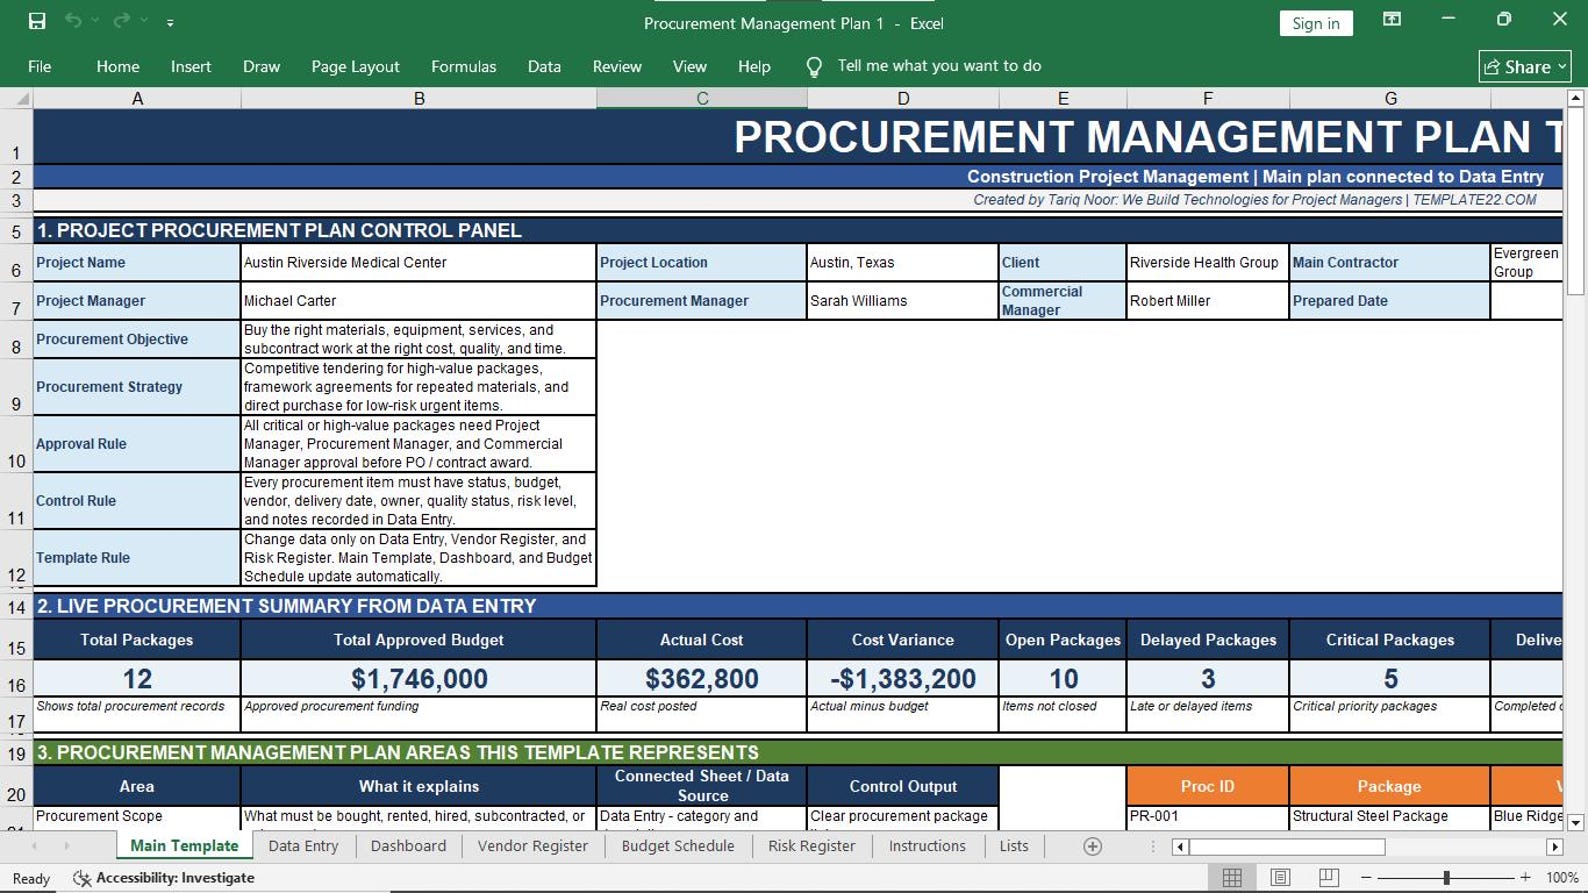Open the Data ribbon tab

(544, 66)
